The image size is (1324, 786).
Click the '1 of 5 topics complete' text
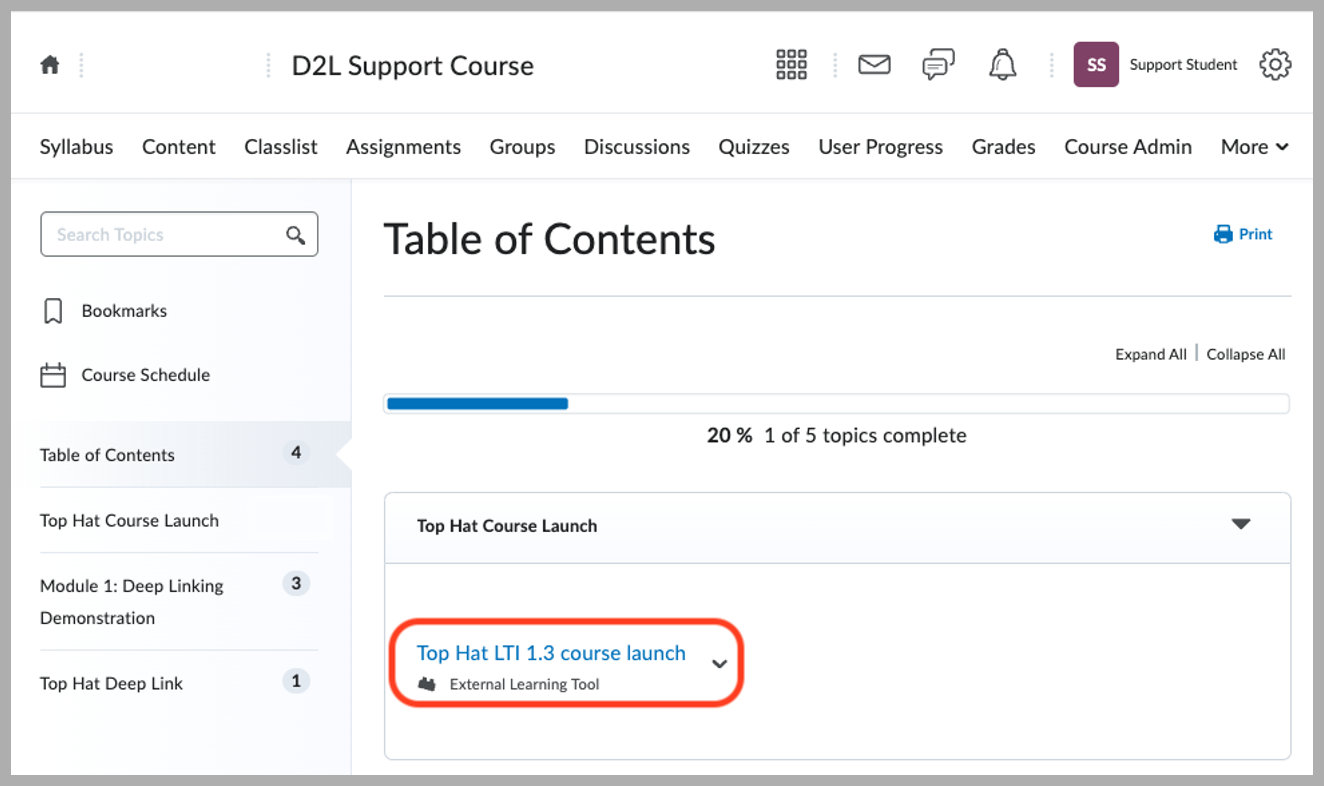click(x=865, y=436)
